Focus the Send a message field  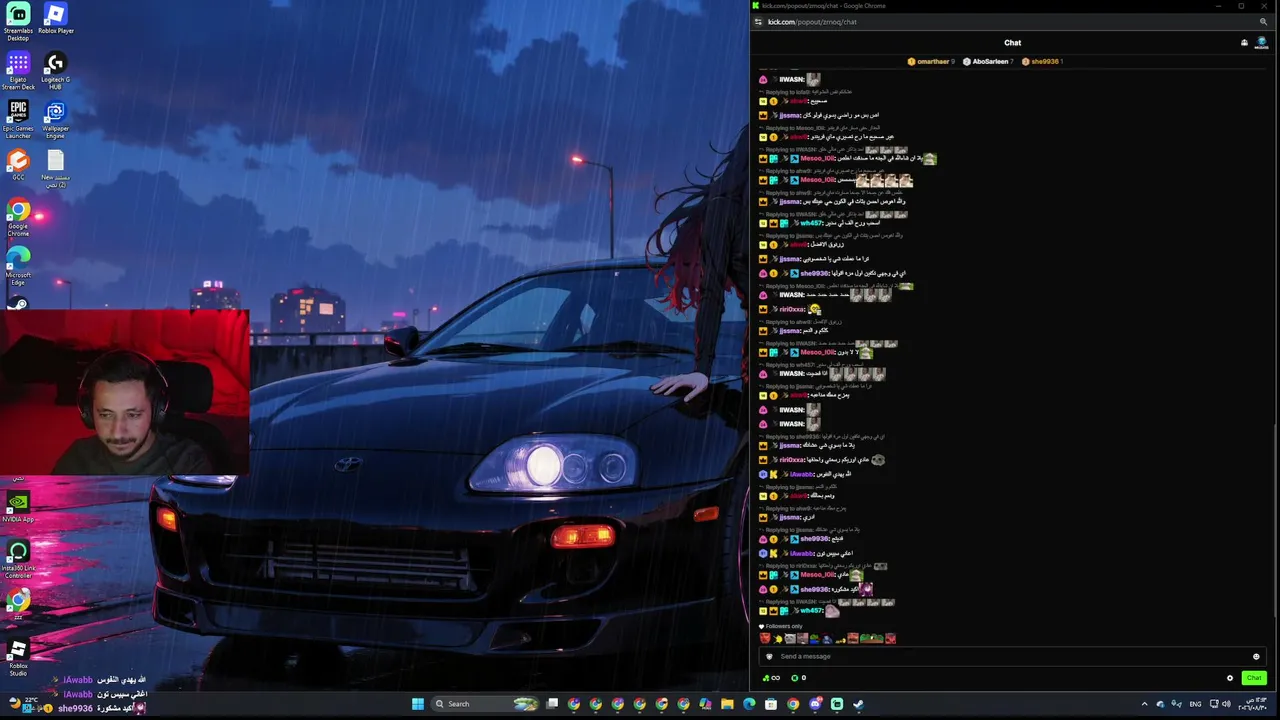point(1010,656)
